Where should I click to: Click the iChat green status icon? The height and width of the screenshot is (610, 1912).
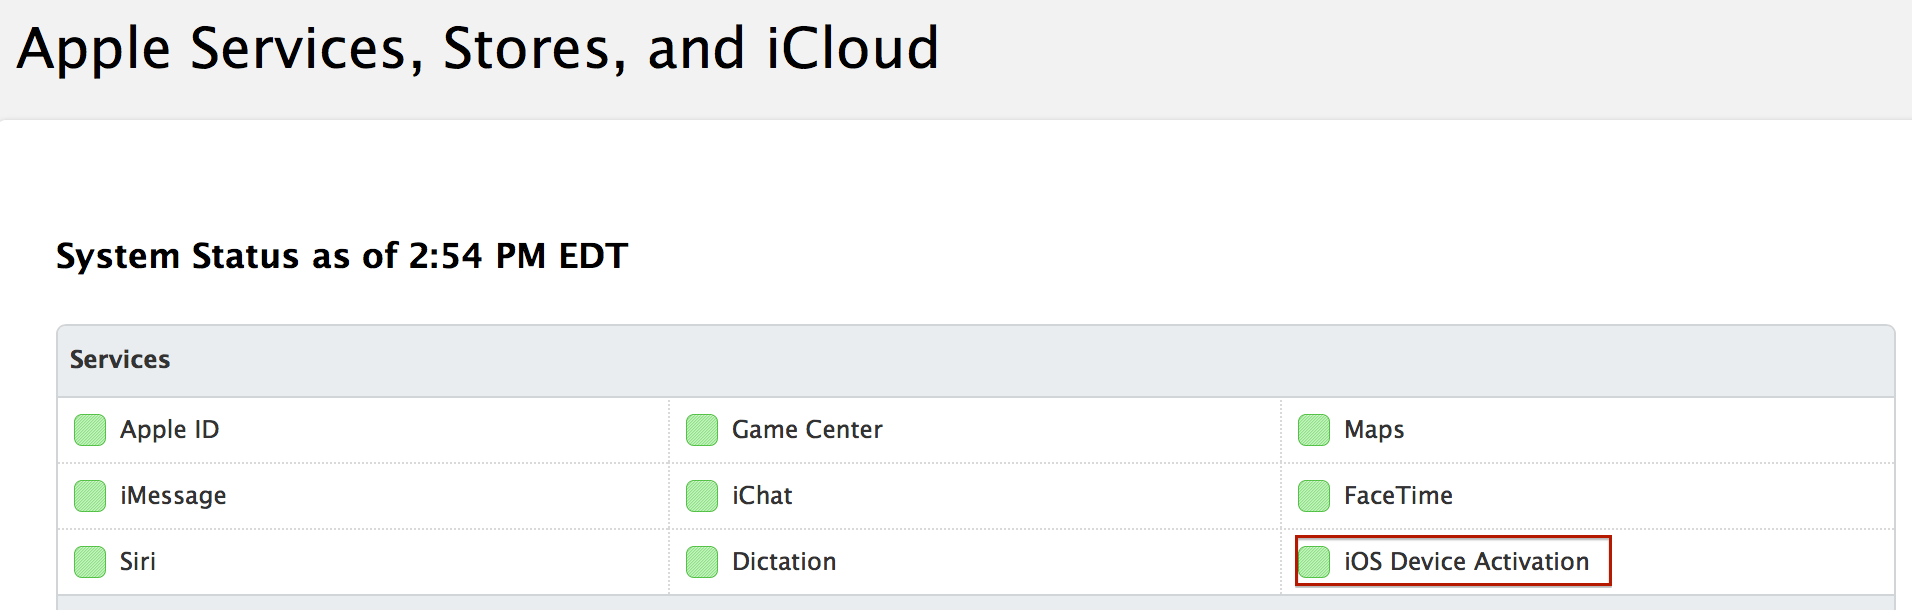(702, 496)
